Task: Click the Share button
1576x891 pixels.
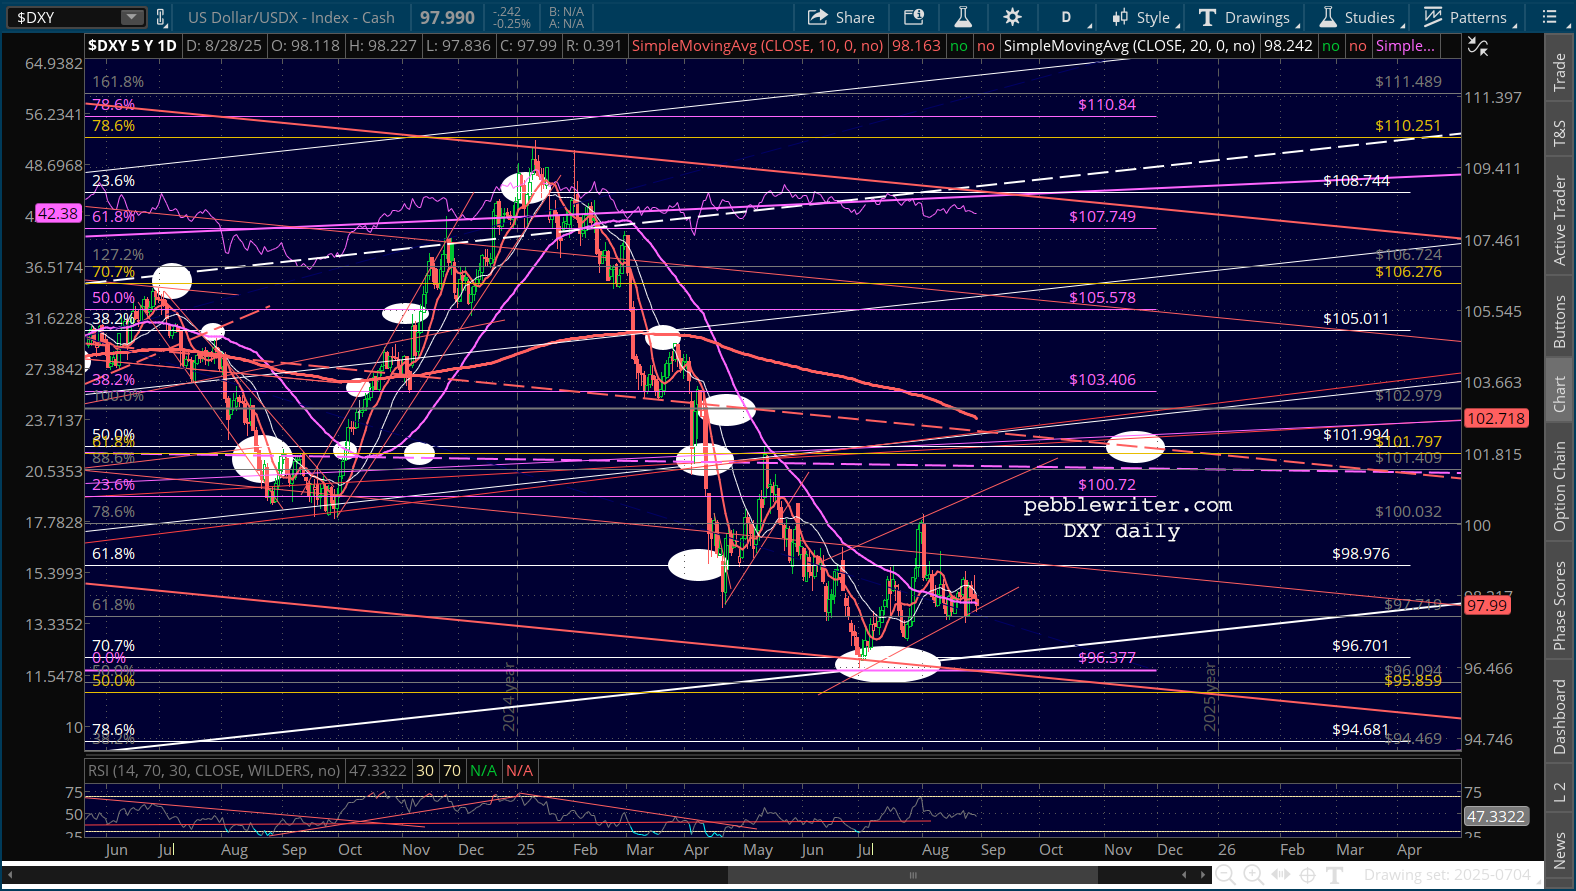Action: click(841, 17)
